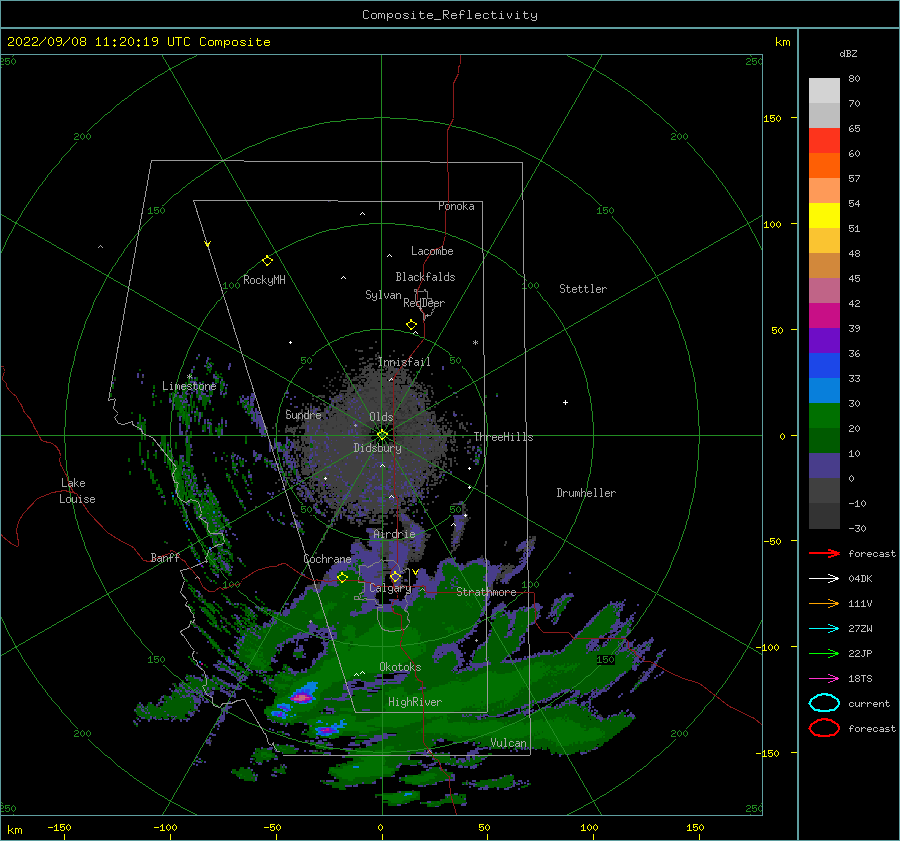Click the RedDeer city label
Screen dimensions: 900x841
[x=424, y=303]
